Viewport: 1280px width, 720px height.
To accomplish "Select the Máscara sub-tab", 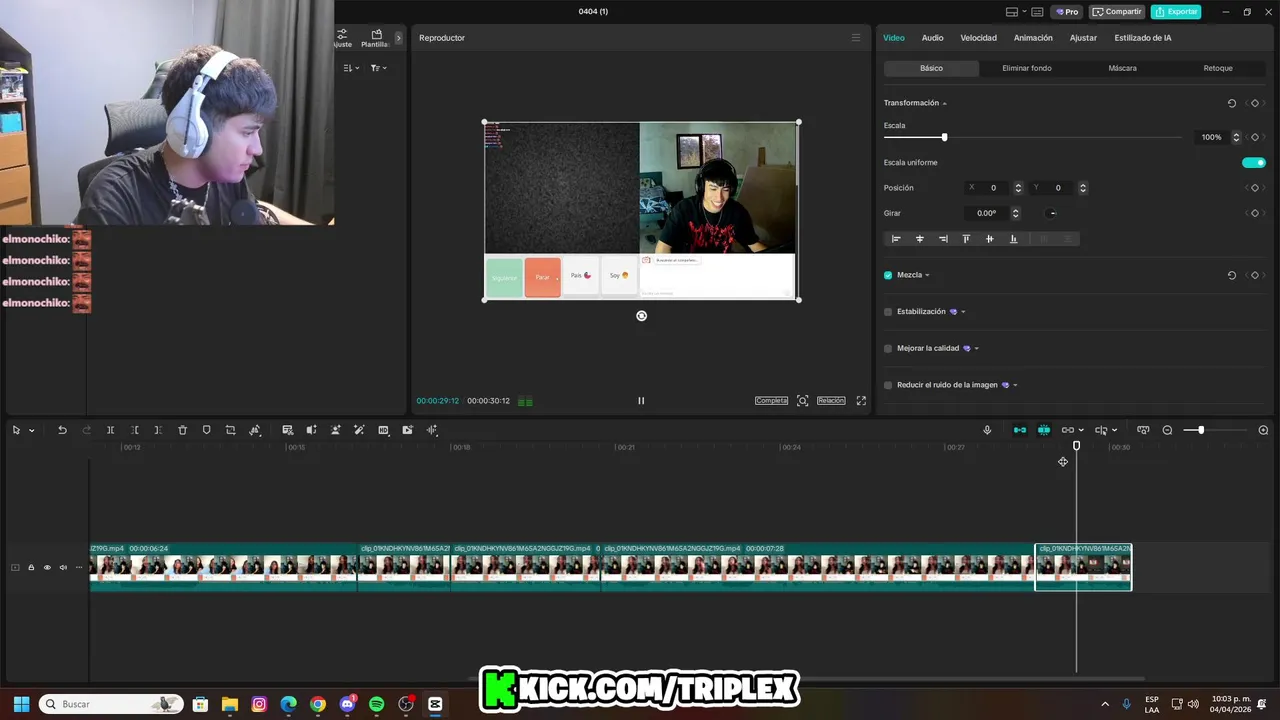I will pyautogui.click(x=1122, y=68).
